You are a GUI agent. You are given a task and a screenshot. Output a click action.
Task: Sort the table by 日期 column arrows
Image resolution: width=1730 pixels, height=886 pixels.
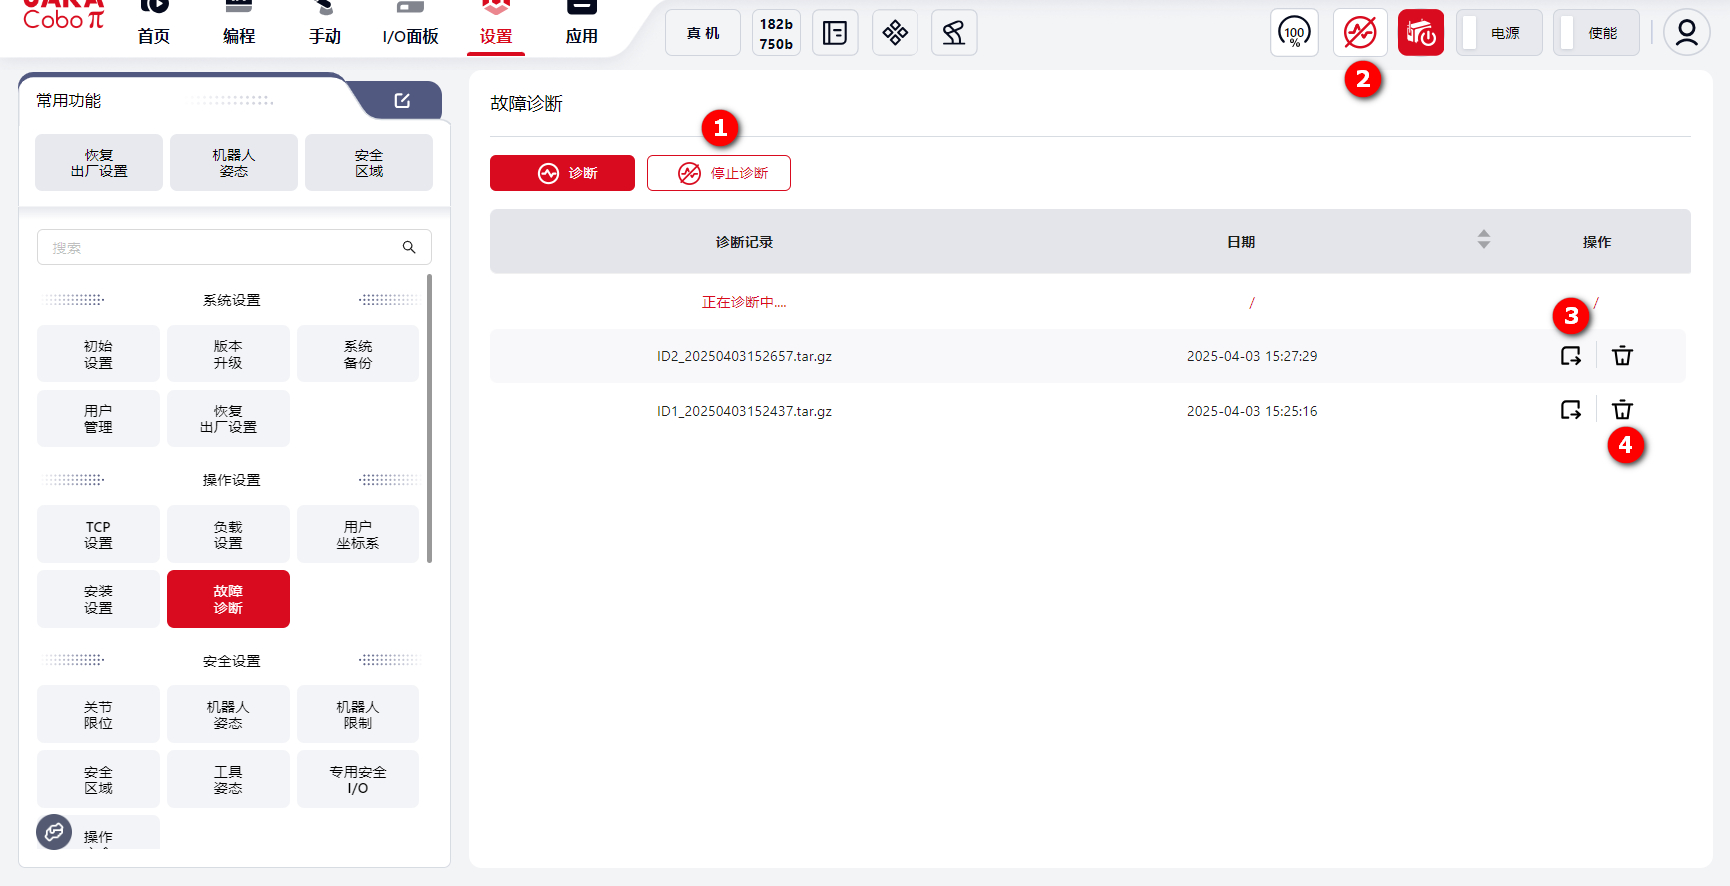[x=1483, y=240]
